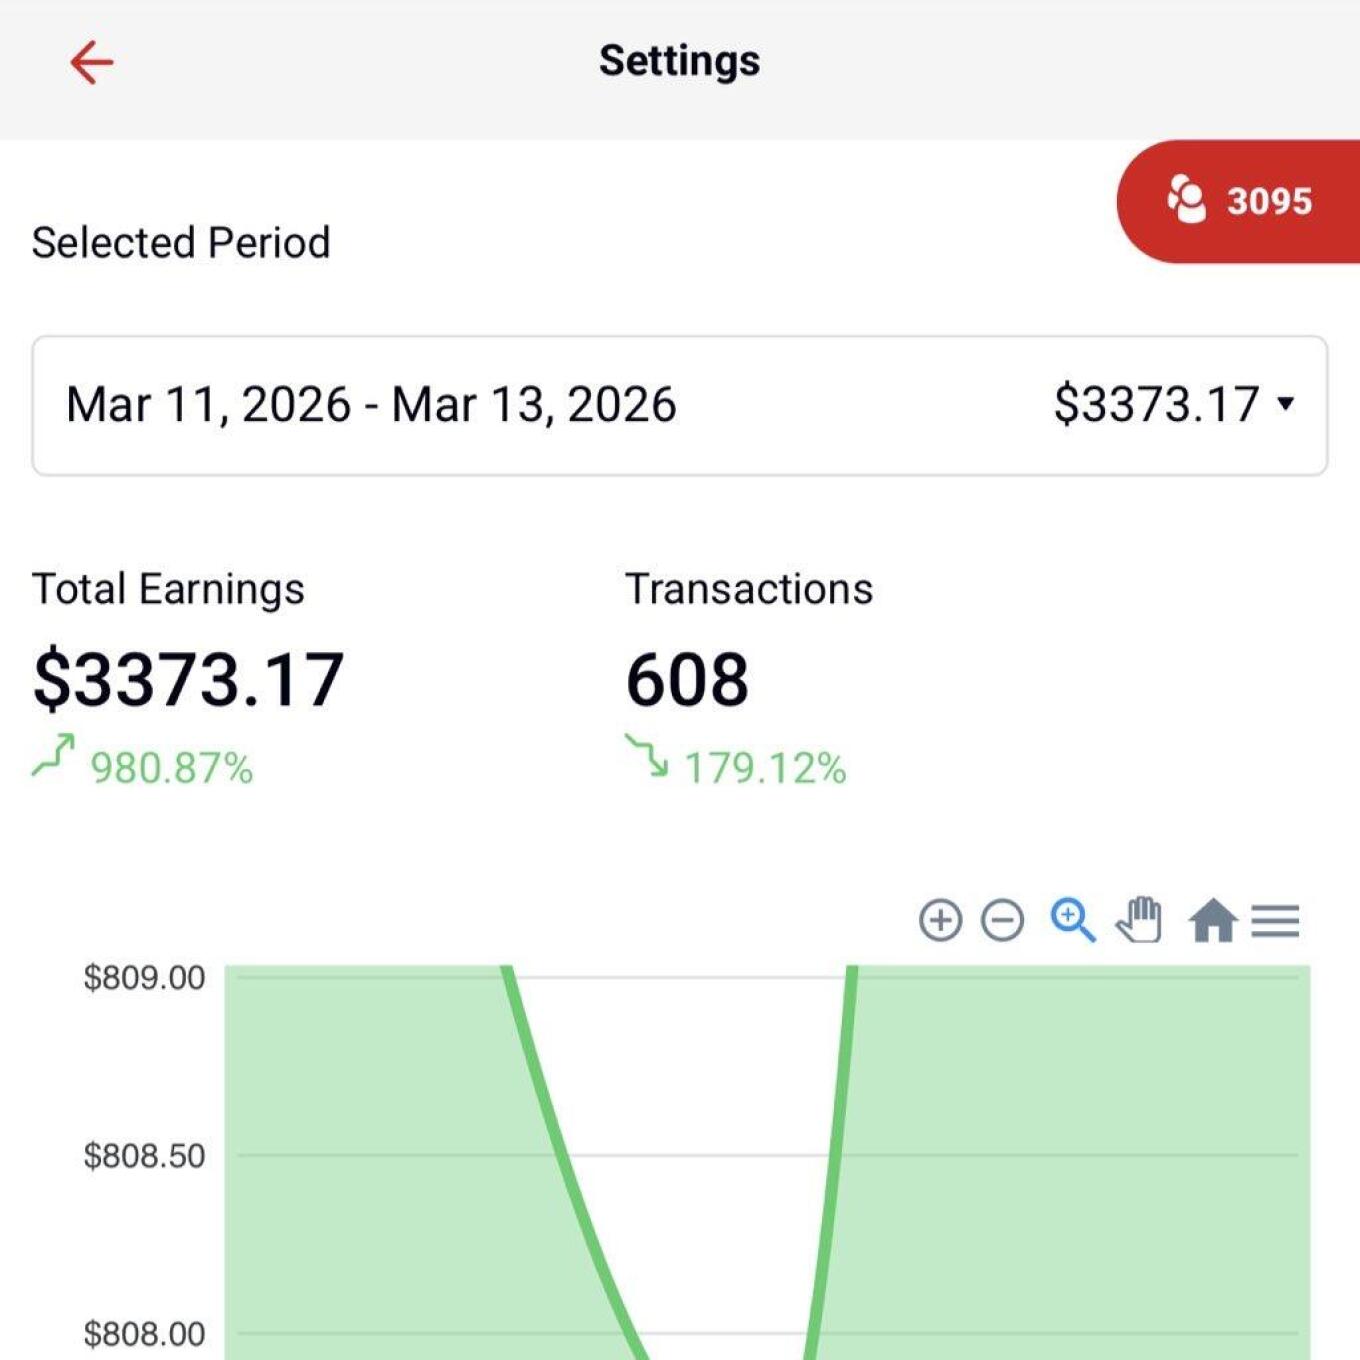Screen dimensions: 1360x1360
Task: Click the 980.87% earnings growth indicator
Action: click(x=171, y=768)
